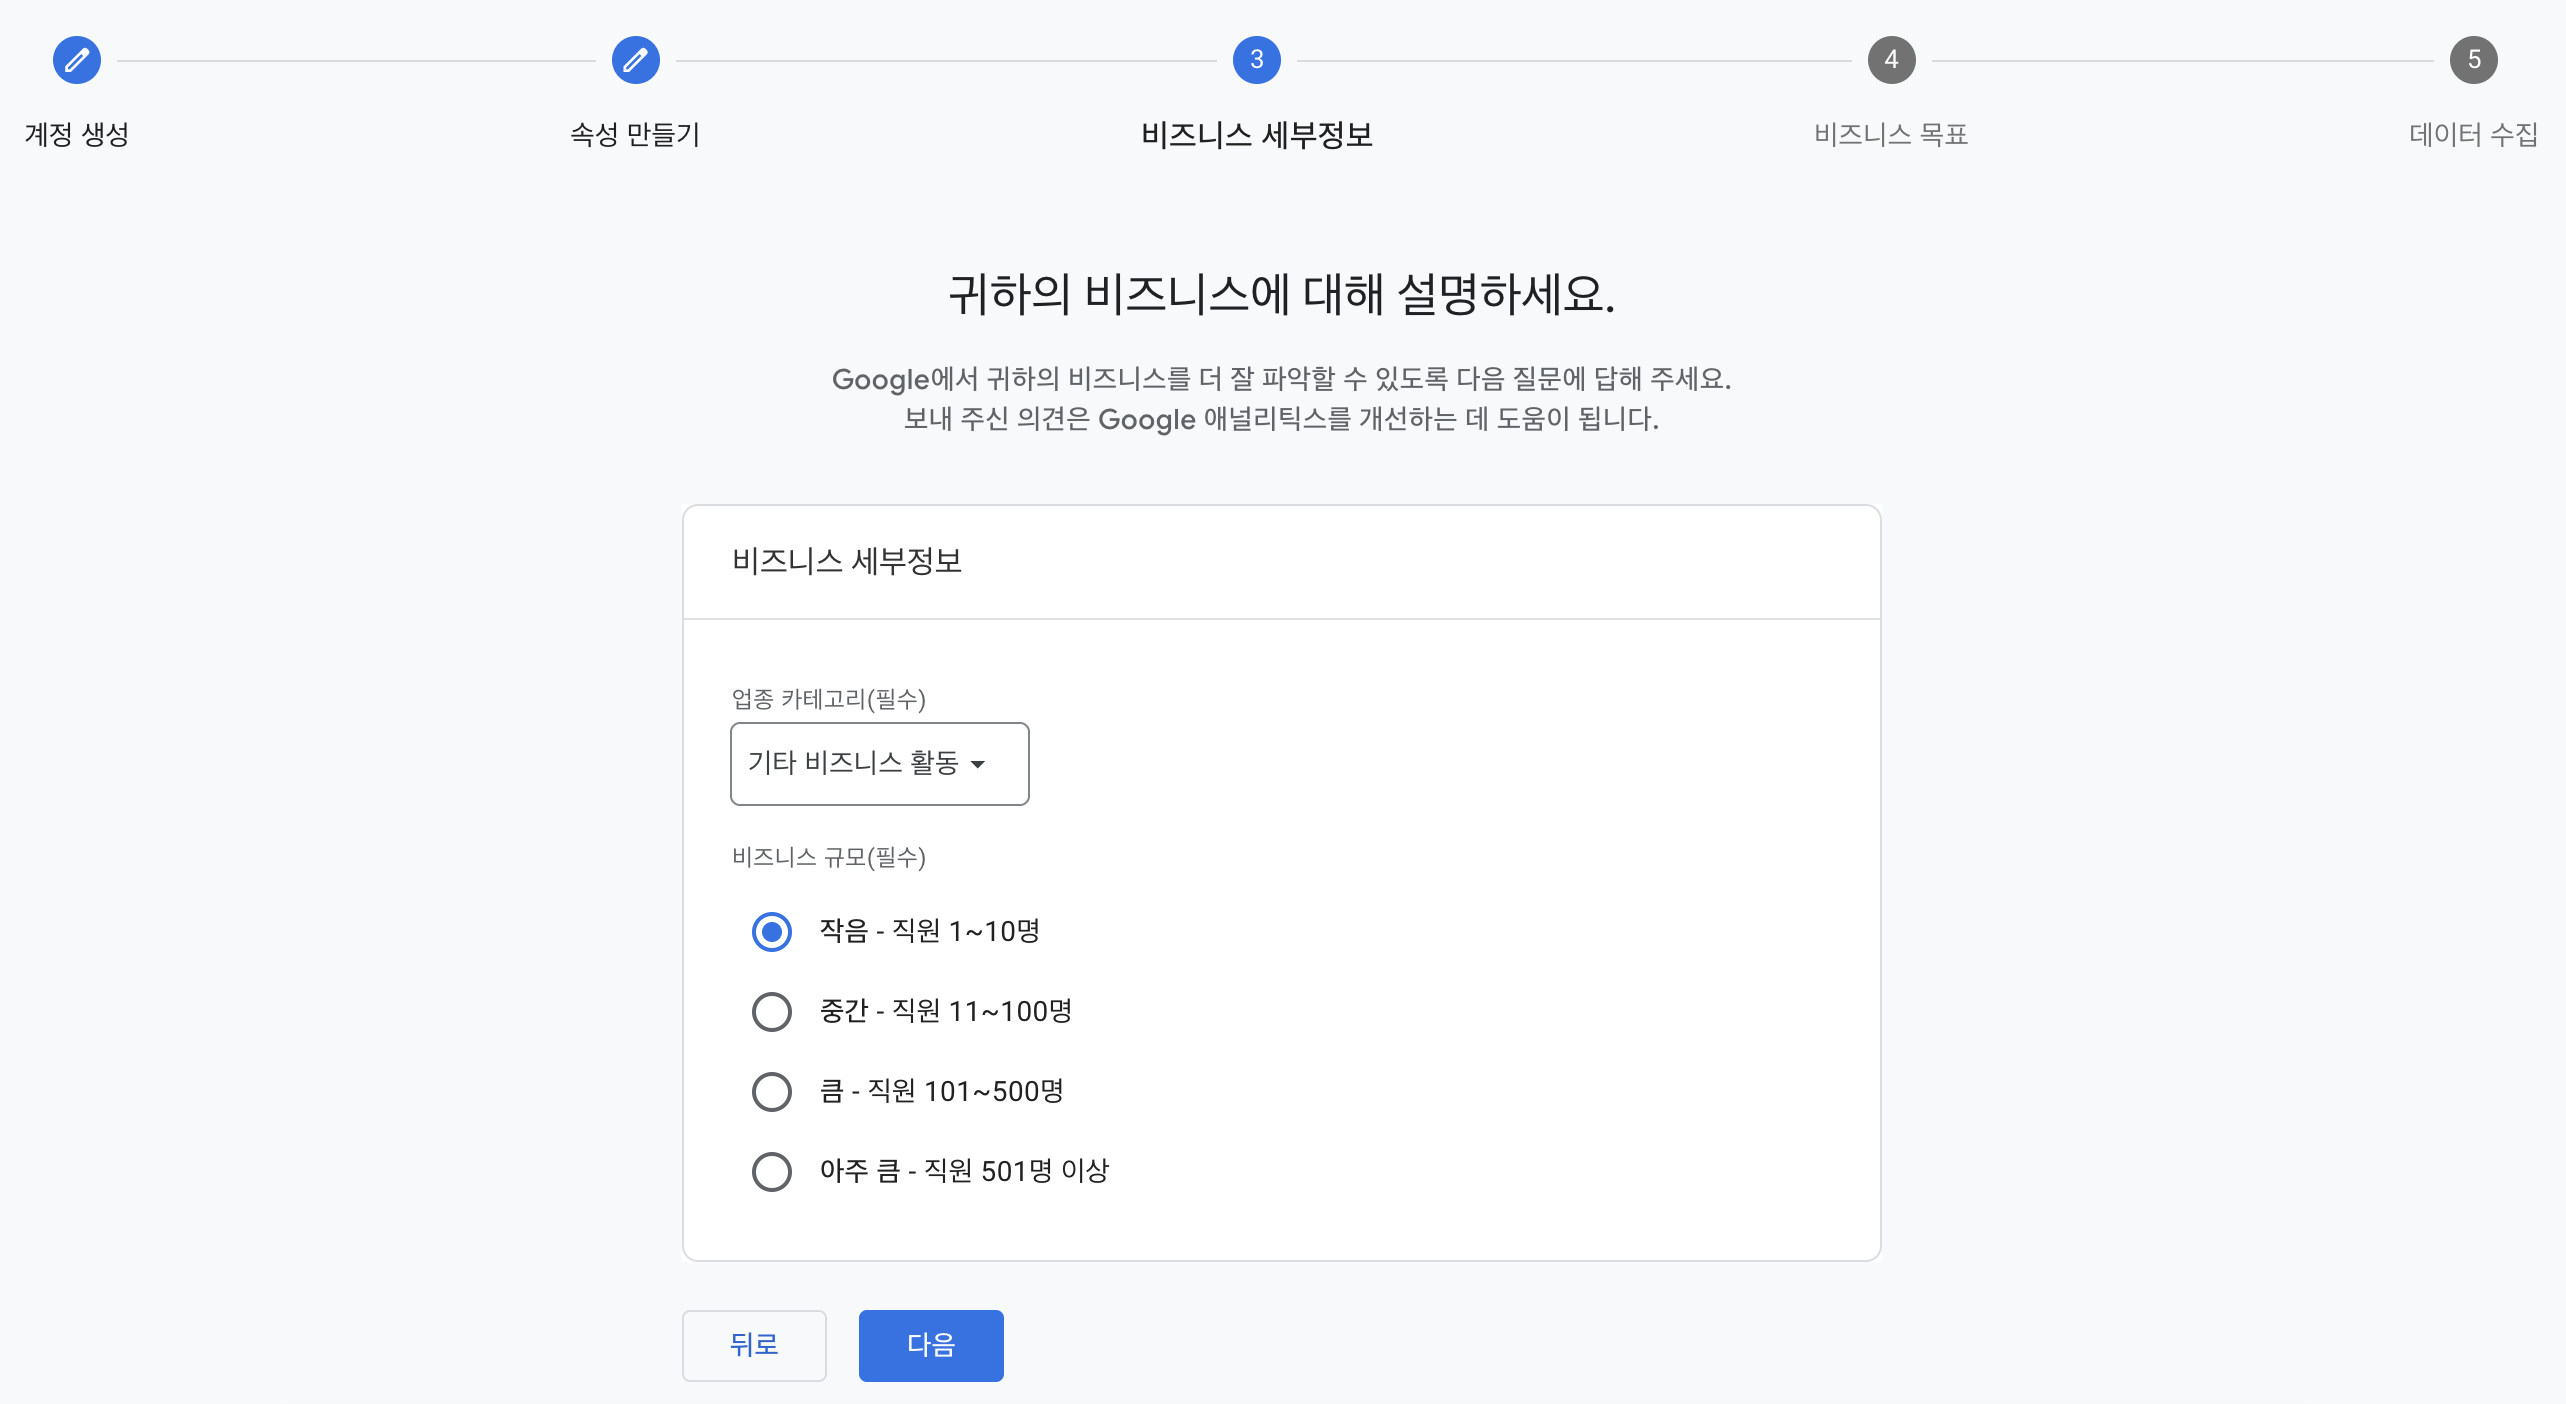Click the step 3 circle icon
Image resolution: width=2566 pixels, height=1404 pixels.
click(1256, 60)
